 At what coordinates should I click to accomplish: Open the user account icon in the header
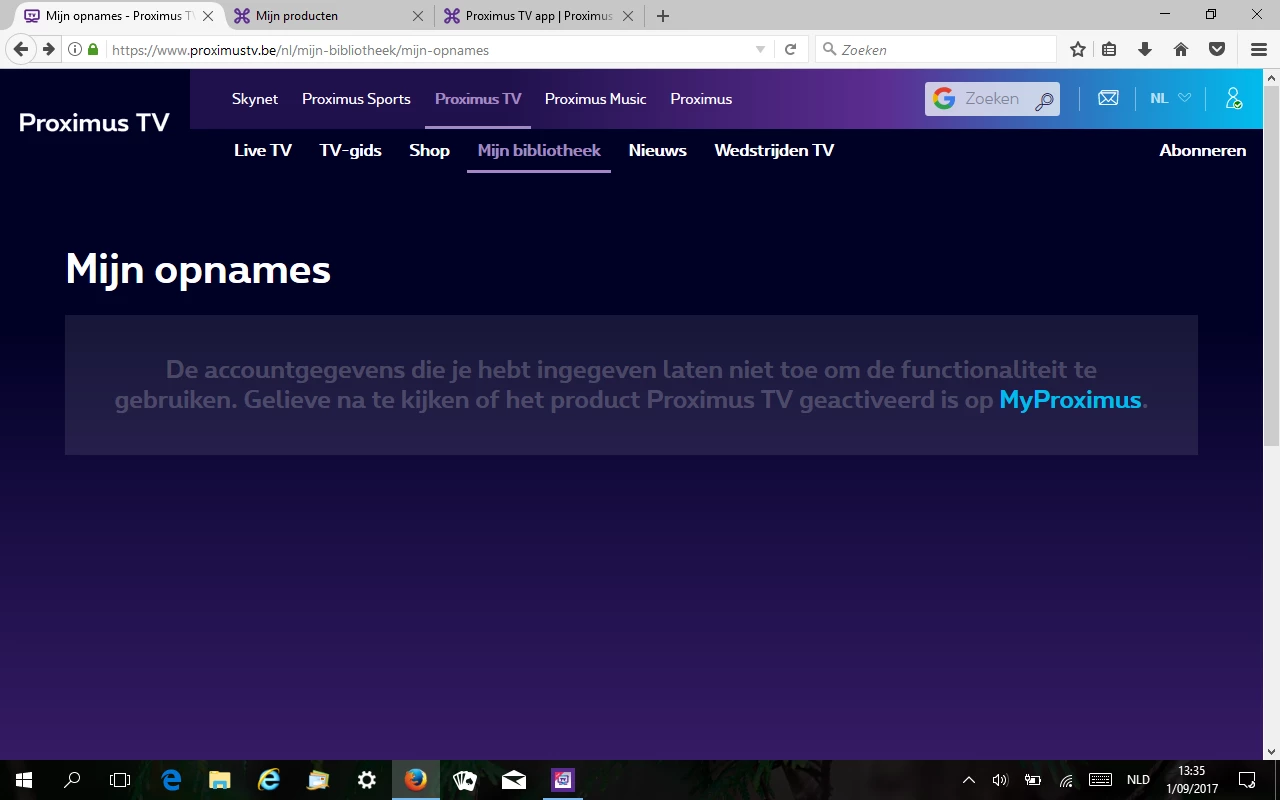(1234, 98)
